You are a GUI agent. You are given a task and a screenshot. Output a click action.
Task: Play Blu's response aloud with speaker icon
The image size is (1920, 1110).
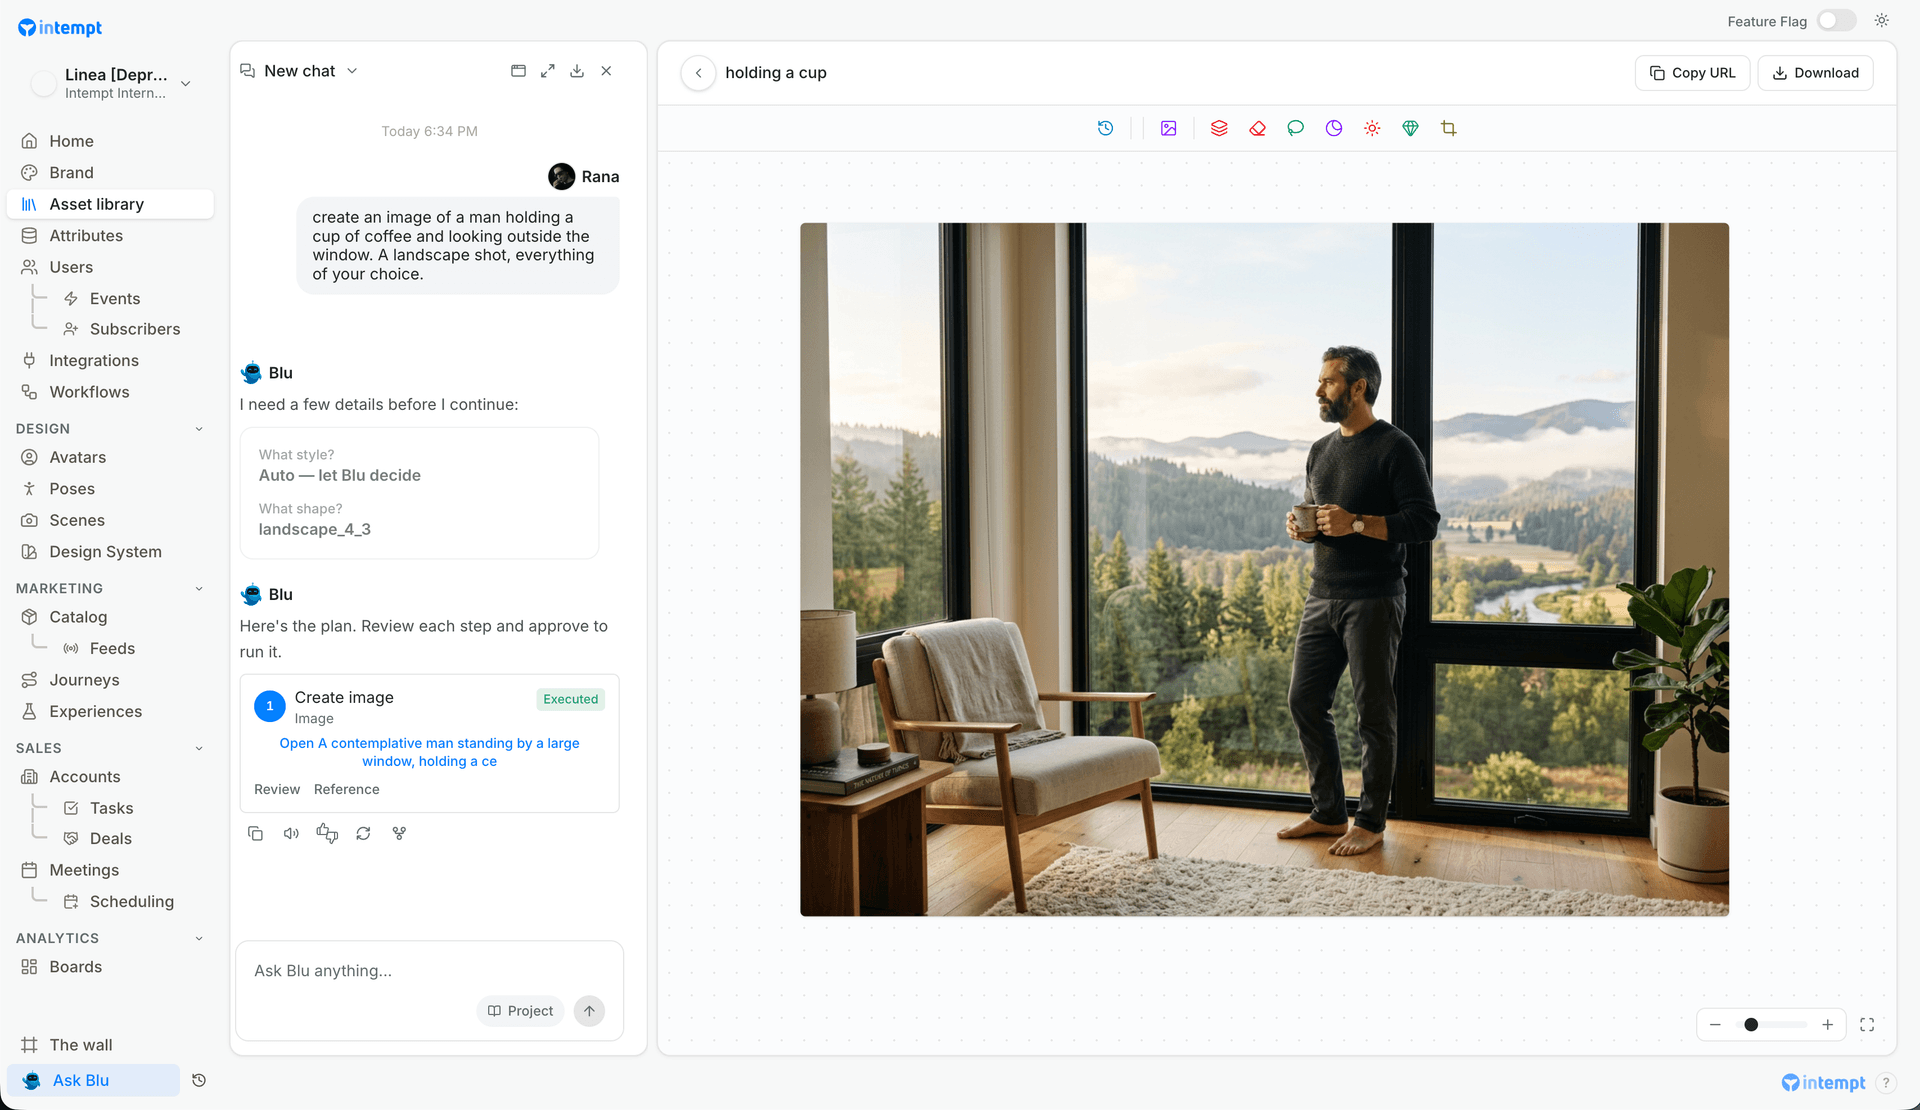pos(291,833)
